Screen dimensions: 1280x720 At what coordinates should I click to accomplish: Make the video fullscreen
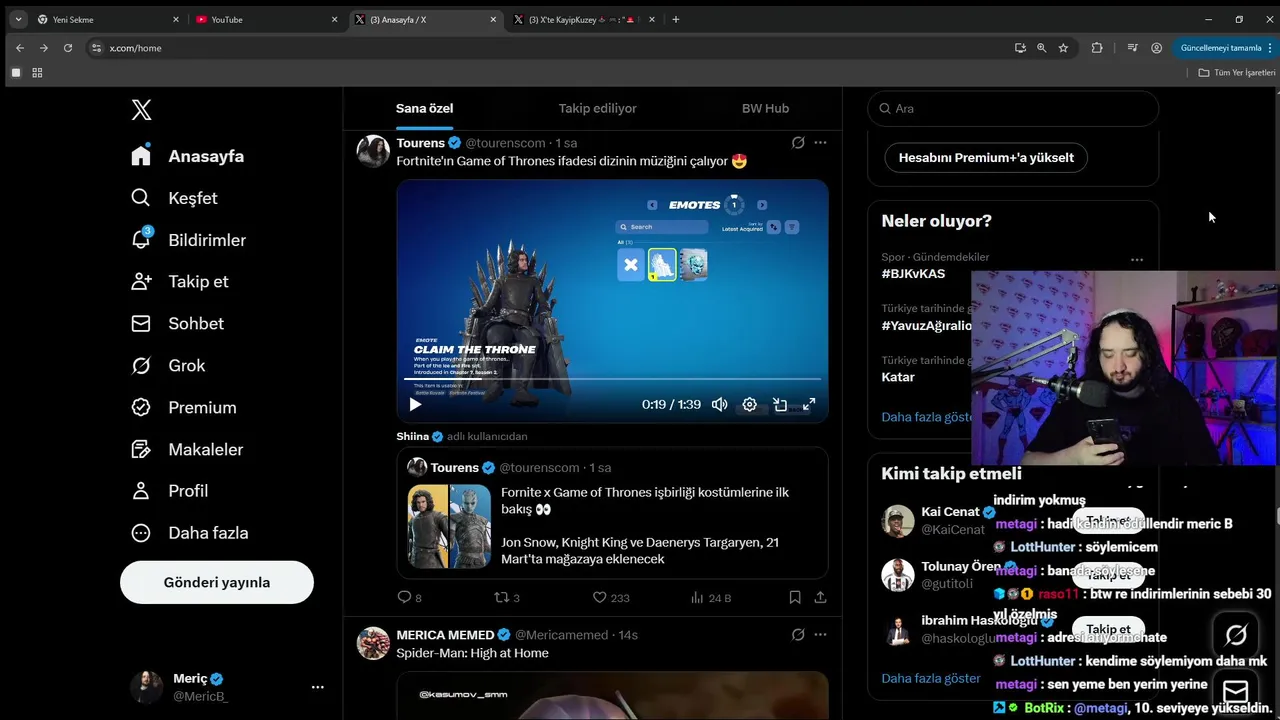click(809, 404)
